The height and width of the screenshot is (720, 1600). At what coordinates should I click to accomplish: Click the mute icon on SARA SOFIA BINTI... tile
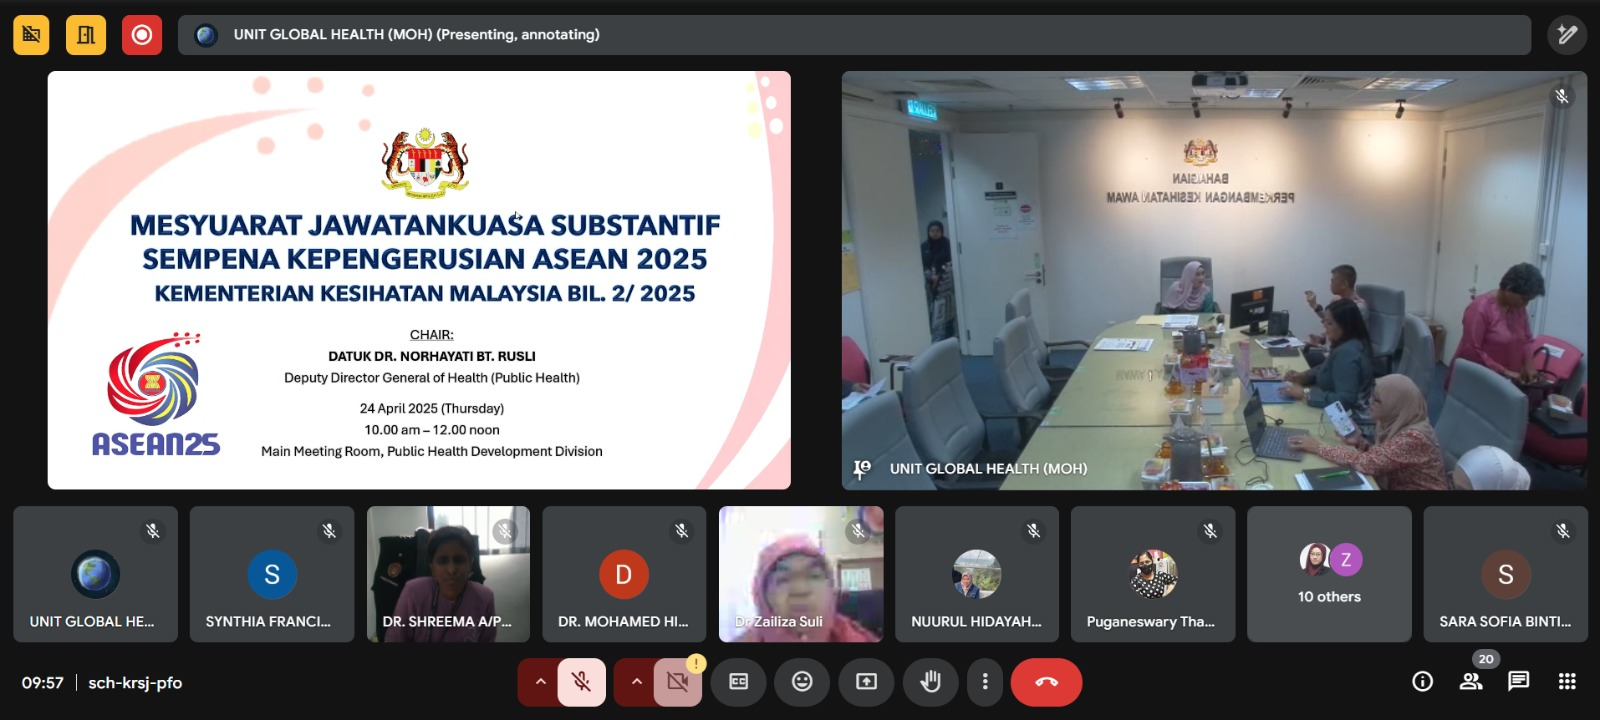1563,531
